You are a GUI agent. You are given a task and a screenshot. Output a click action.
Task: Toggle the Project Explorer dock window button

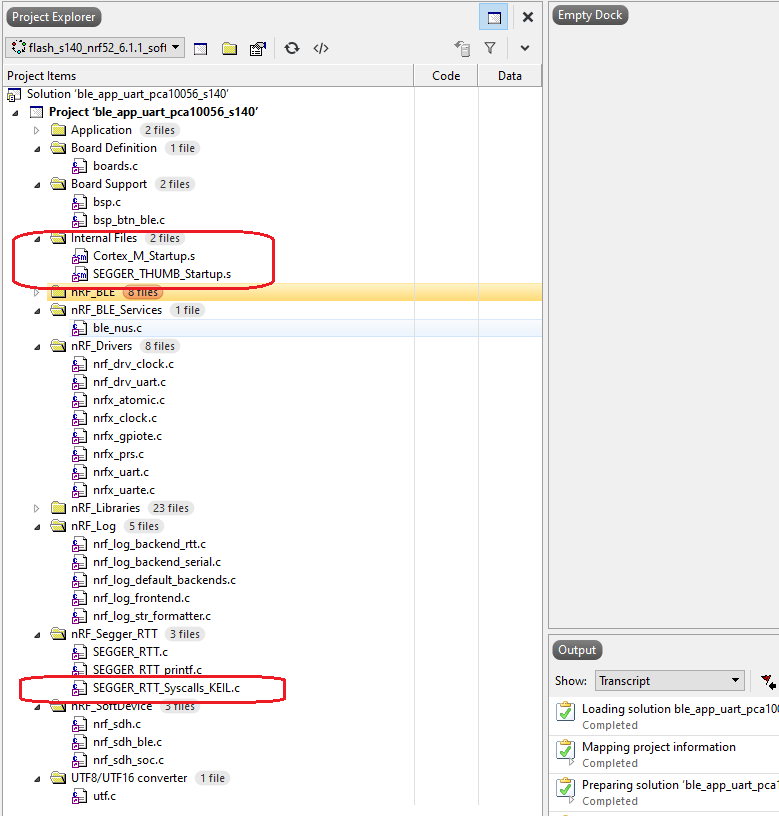coord(493,17)
